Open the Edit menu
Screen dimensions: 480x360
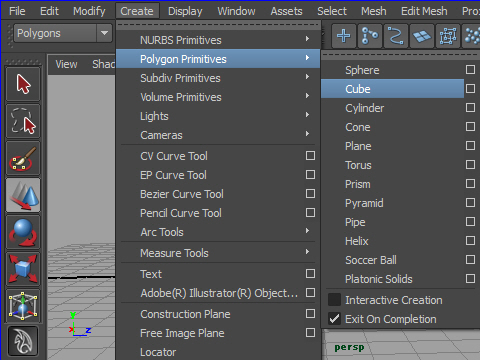(49, 11)
